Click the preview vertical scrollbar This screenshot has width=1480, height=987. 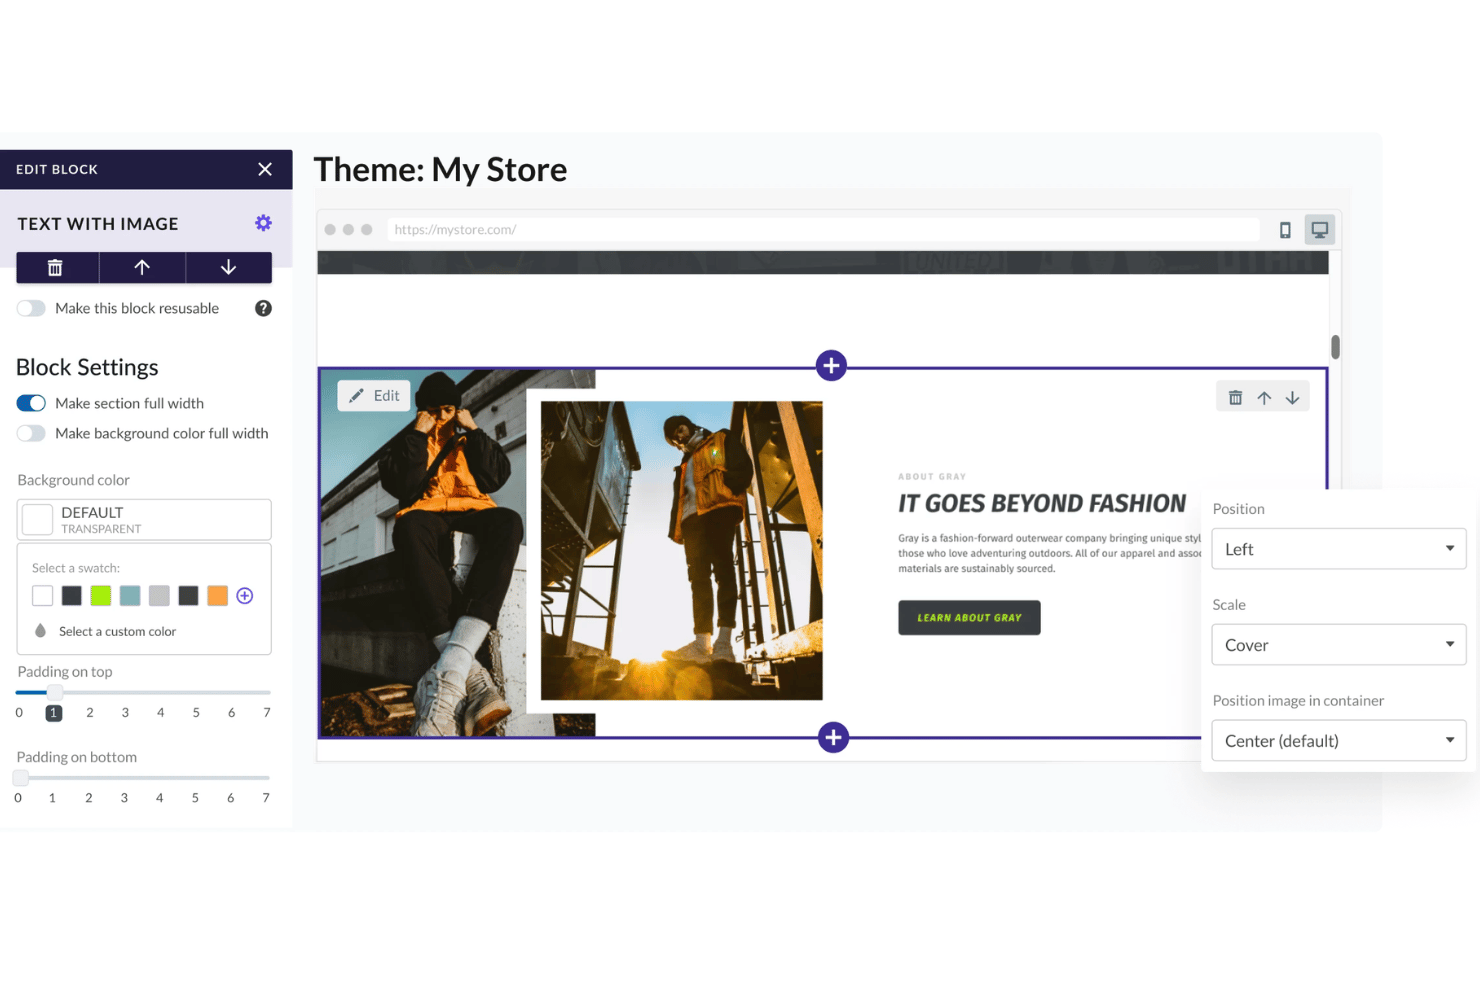click(1335, 347)
